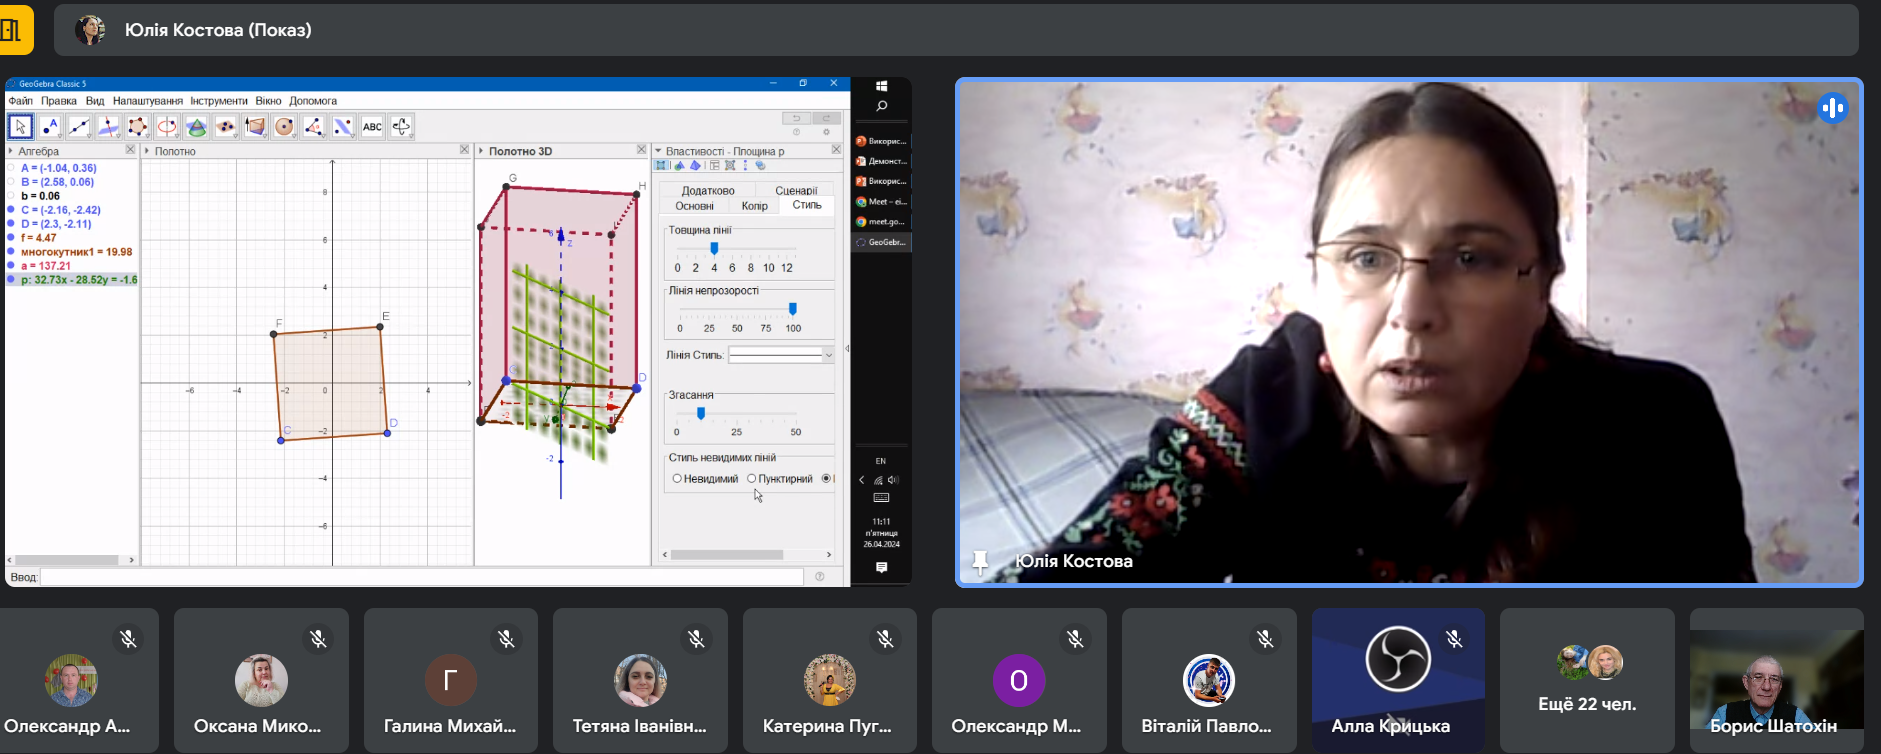Select the Rotate 3D view tool
This screenshot has width=1881, height=754.
click(401, 127)
